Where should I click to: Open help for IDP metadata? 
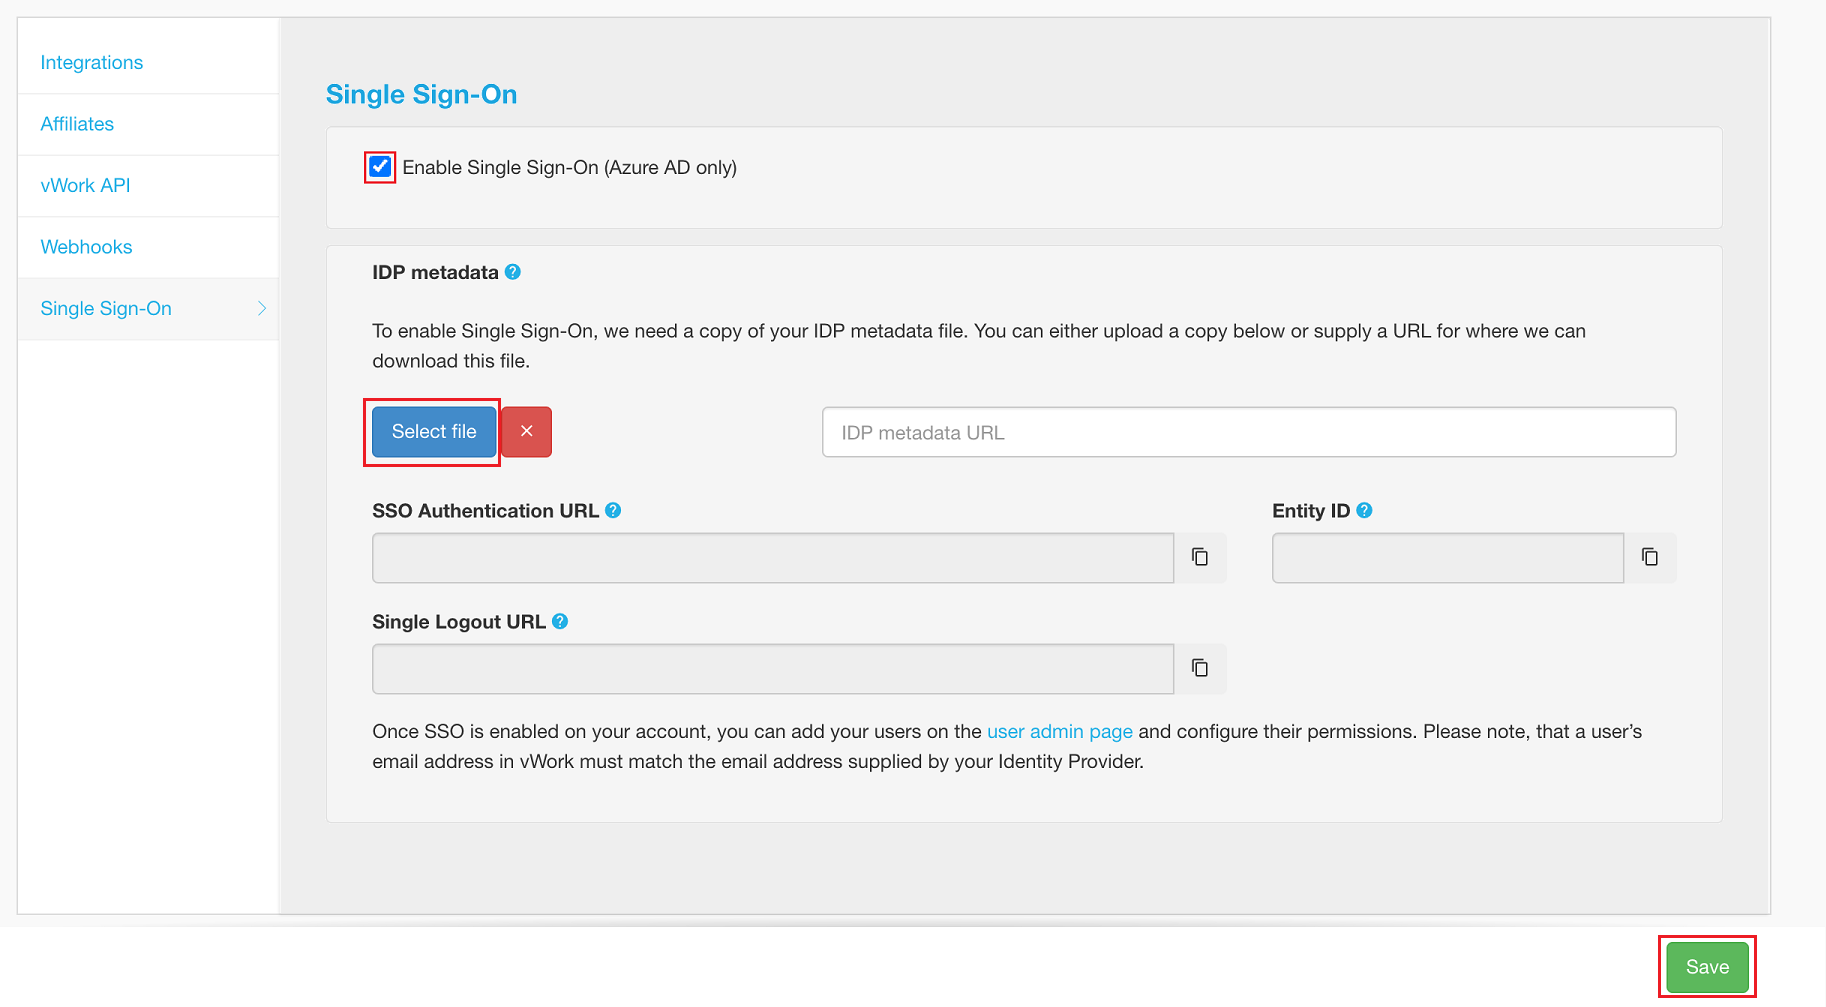513,271
